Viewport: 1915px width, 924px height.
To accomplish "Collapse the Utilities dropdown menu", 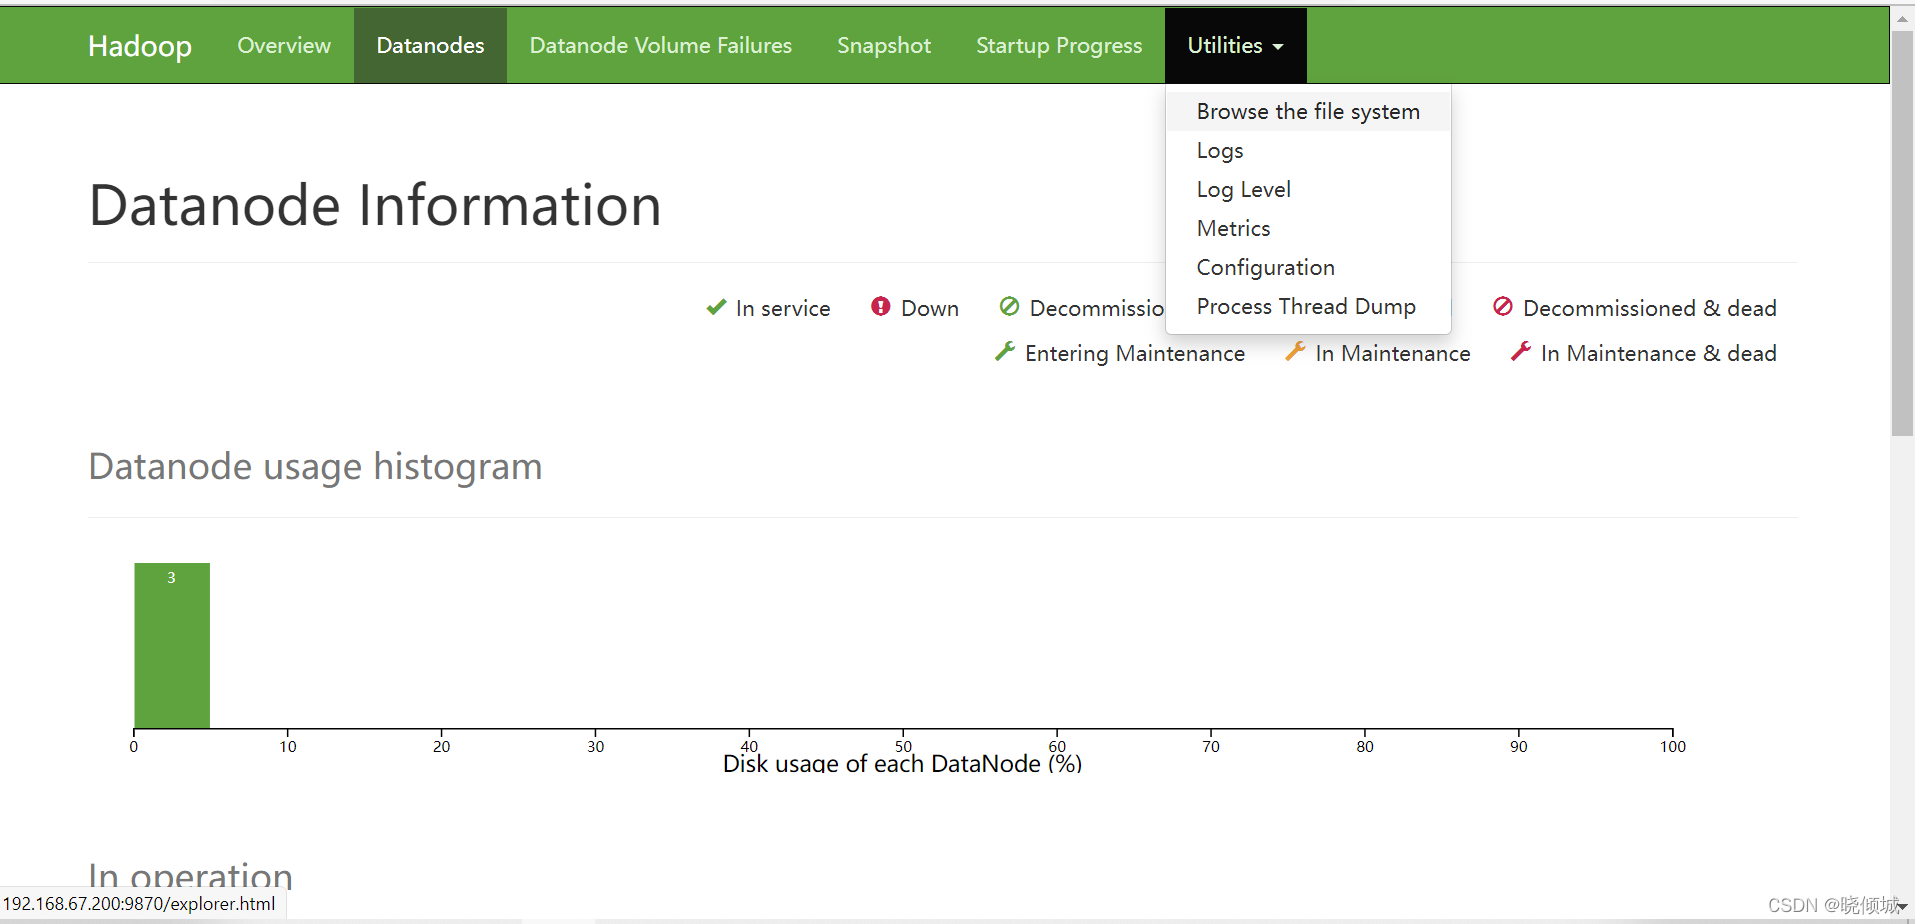I will tap(1235, 45).
